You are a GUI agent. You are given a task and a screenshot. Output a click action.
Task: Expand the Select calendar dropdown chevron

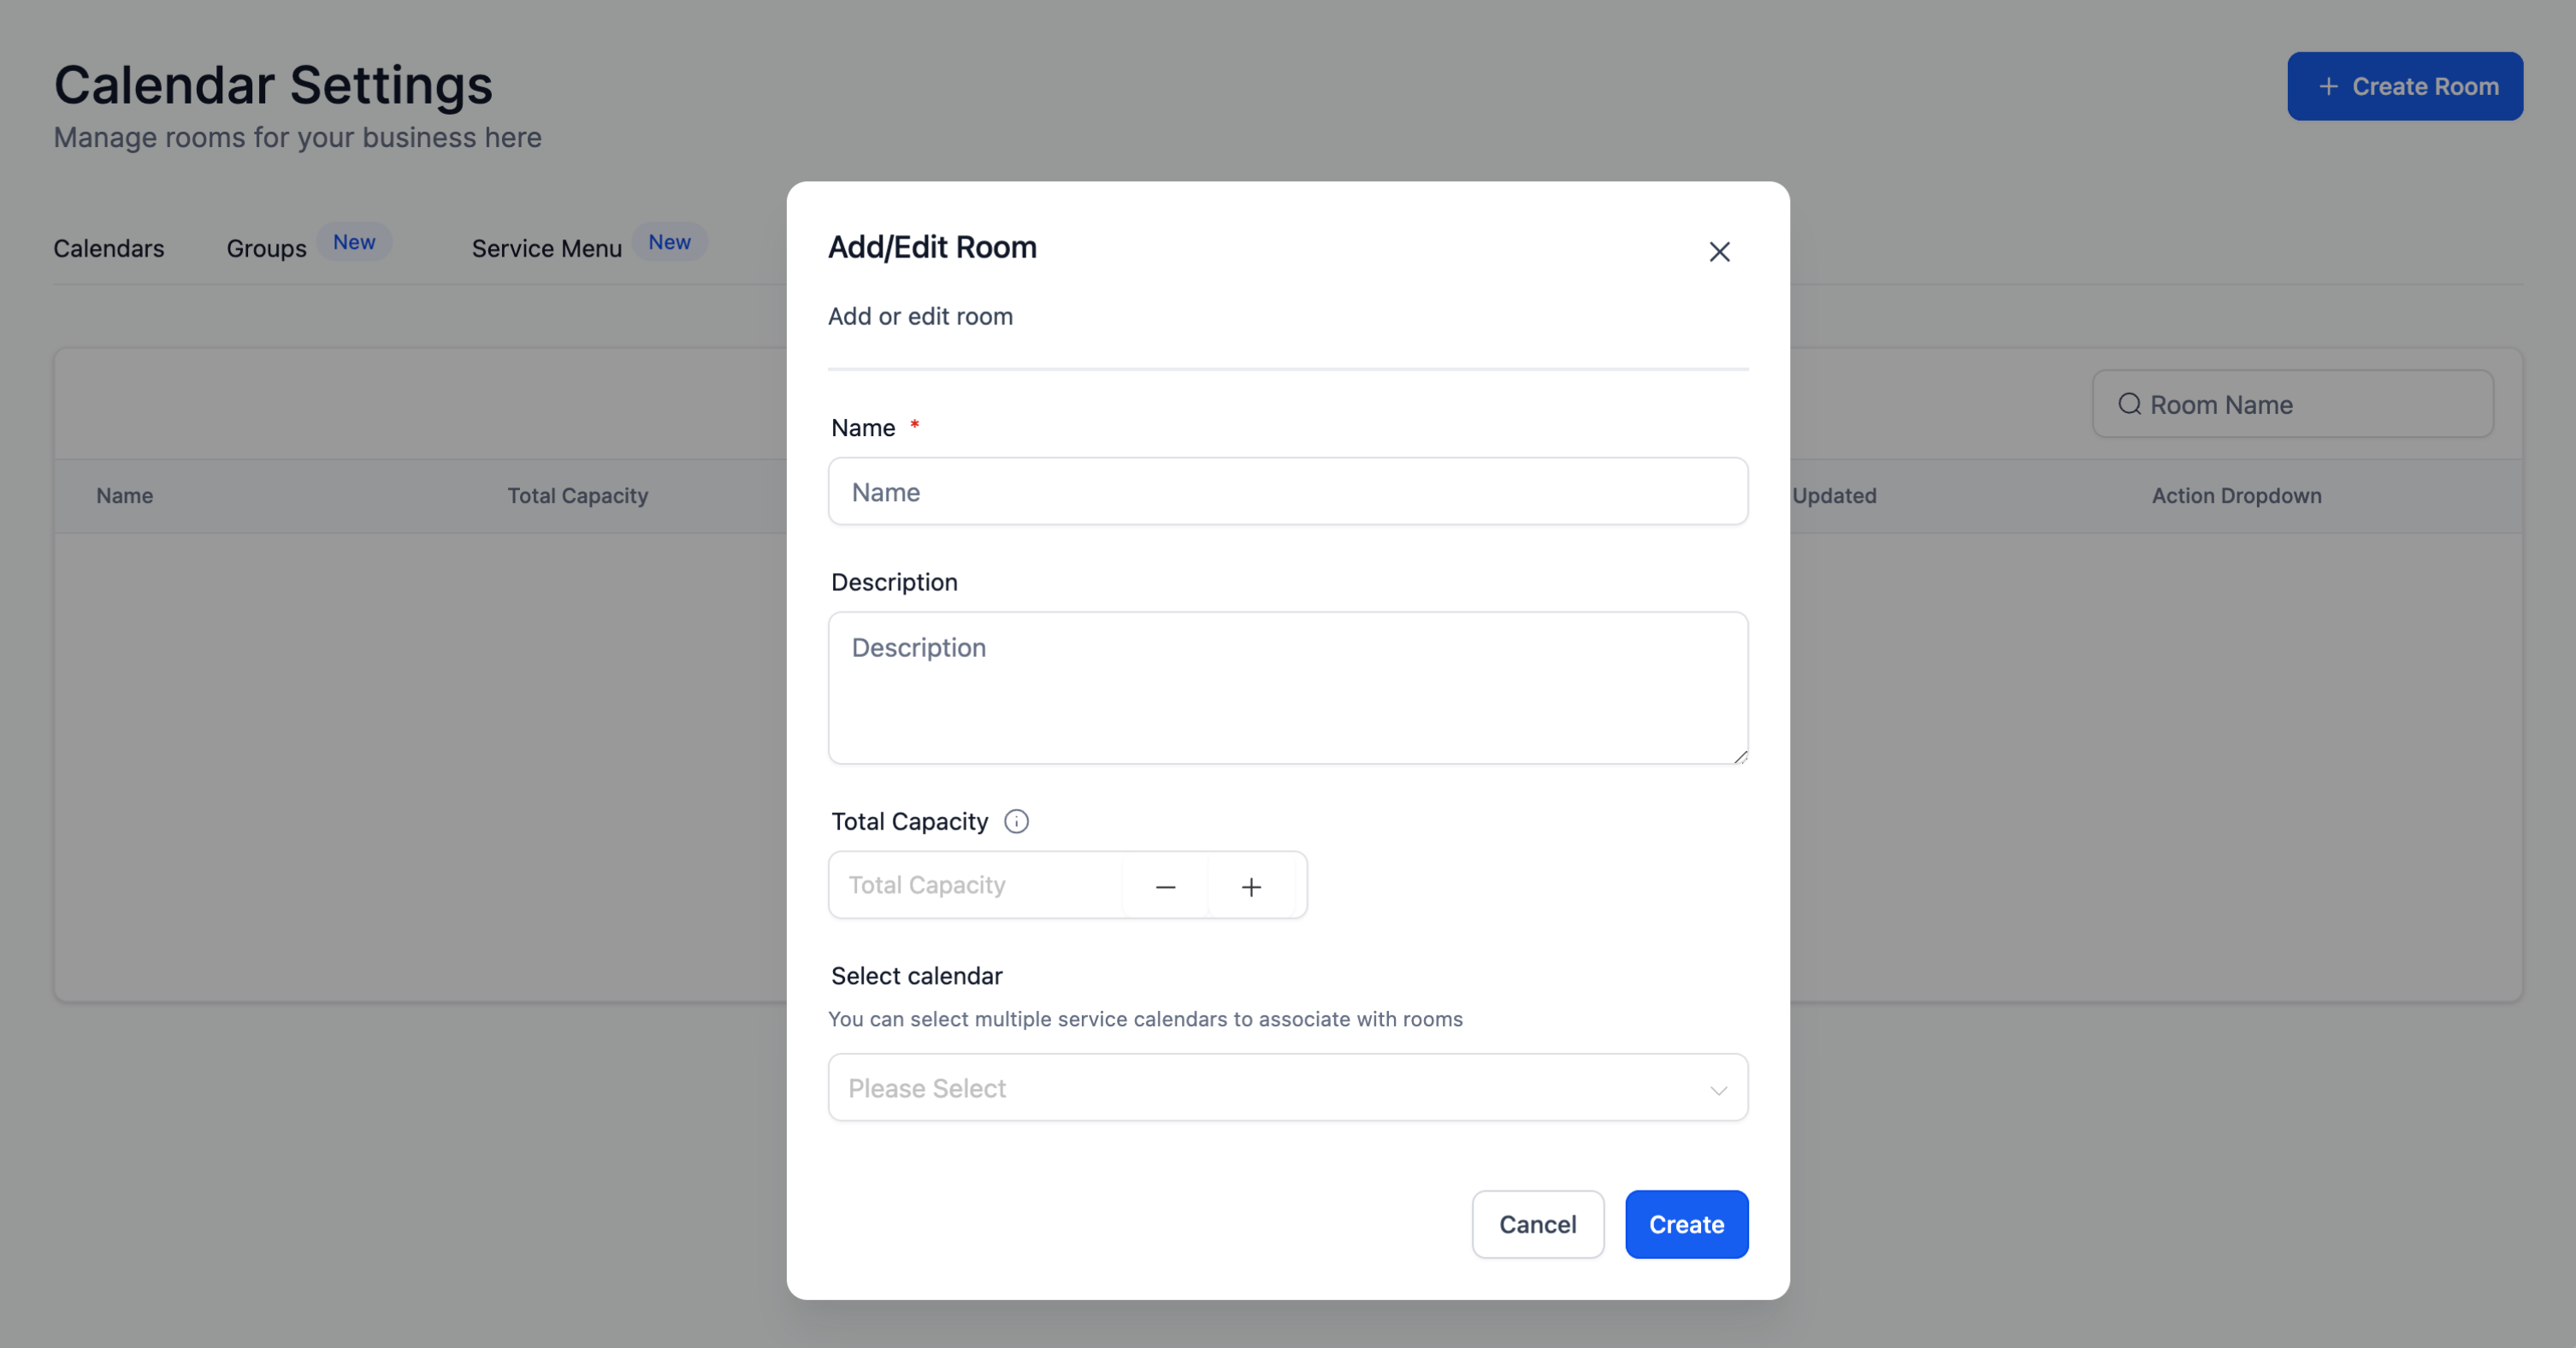[x=1718, y=1089]
